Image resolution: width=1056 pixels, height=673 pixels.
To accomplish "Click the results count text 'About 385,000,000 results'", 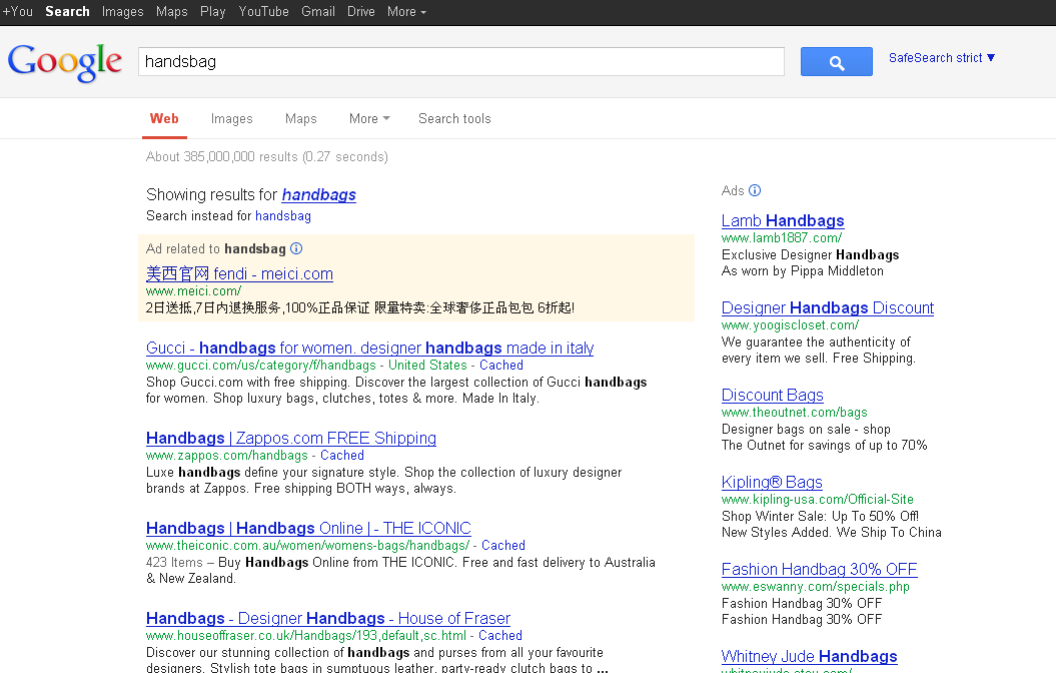I will pos(222,156).
